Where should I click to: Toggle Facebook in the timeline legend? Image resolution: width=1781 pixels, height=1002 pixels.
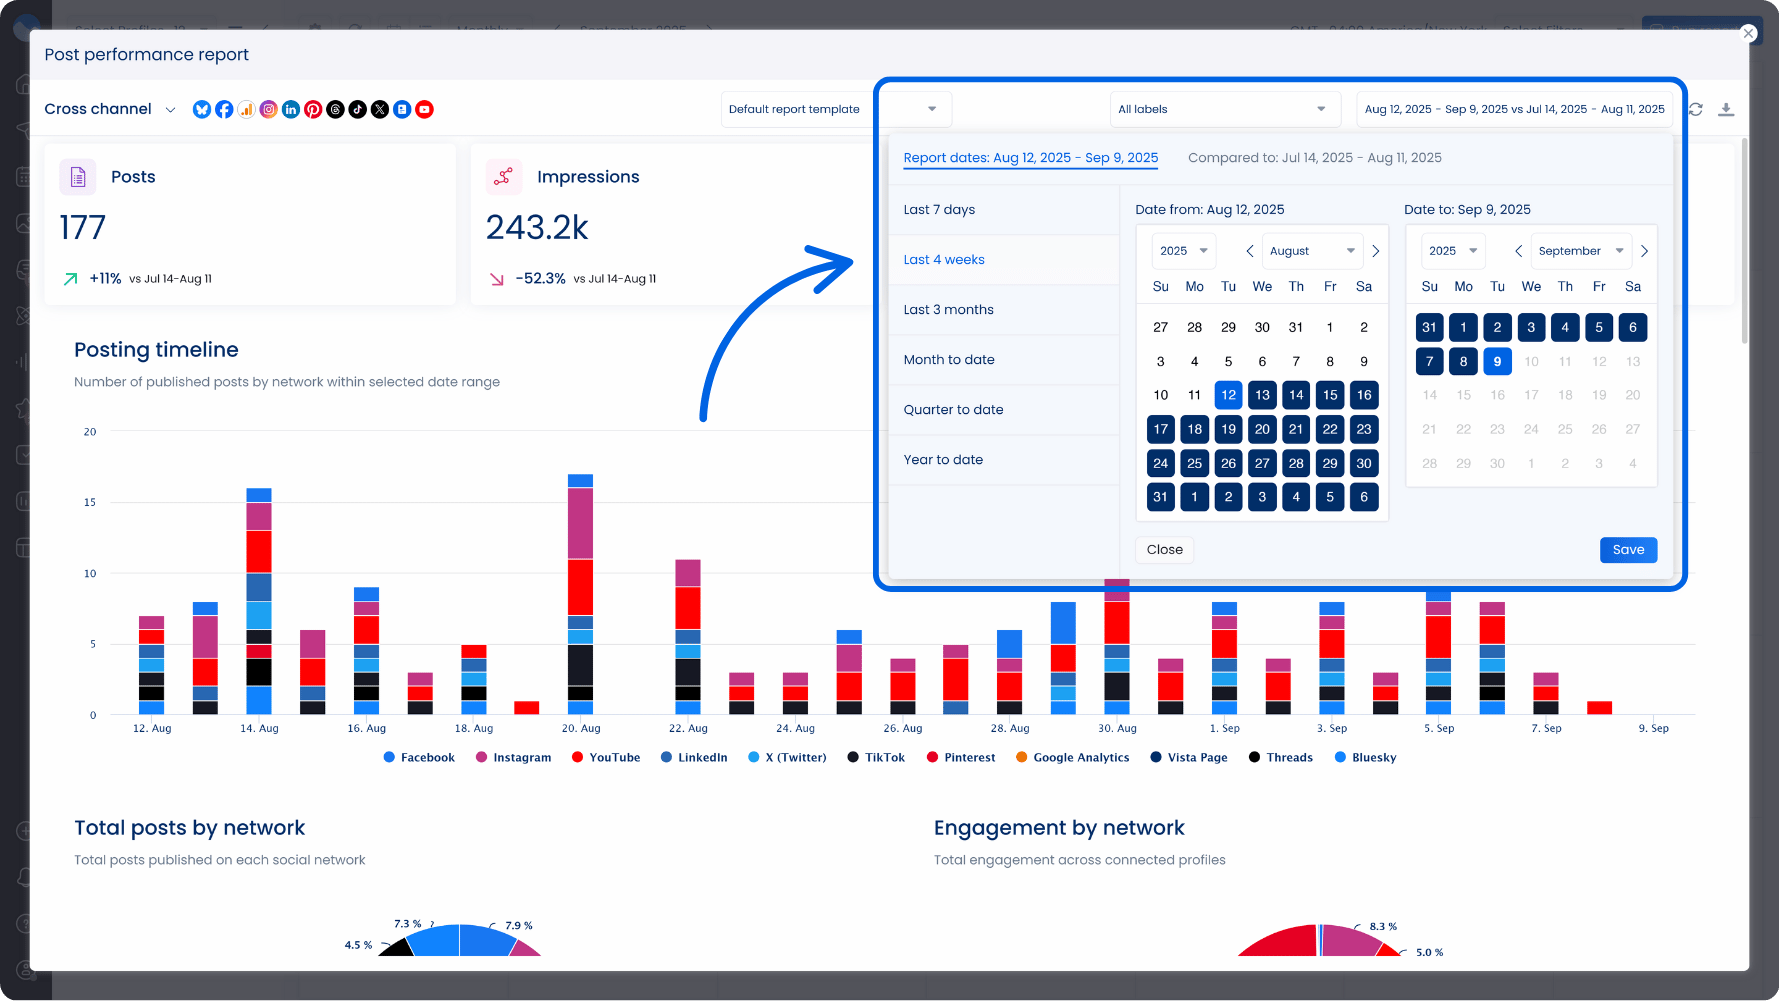point(419,757)
